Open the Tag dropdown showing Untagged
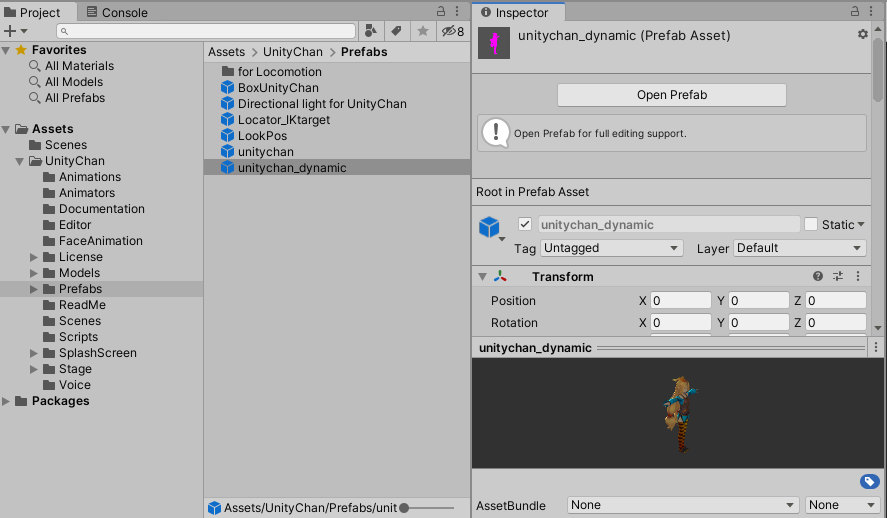The image size is (887, 518). click(612, 248)
